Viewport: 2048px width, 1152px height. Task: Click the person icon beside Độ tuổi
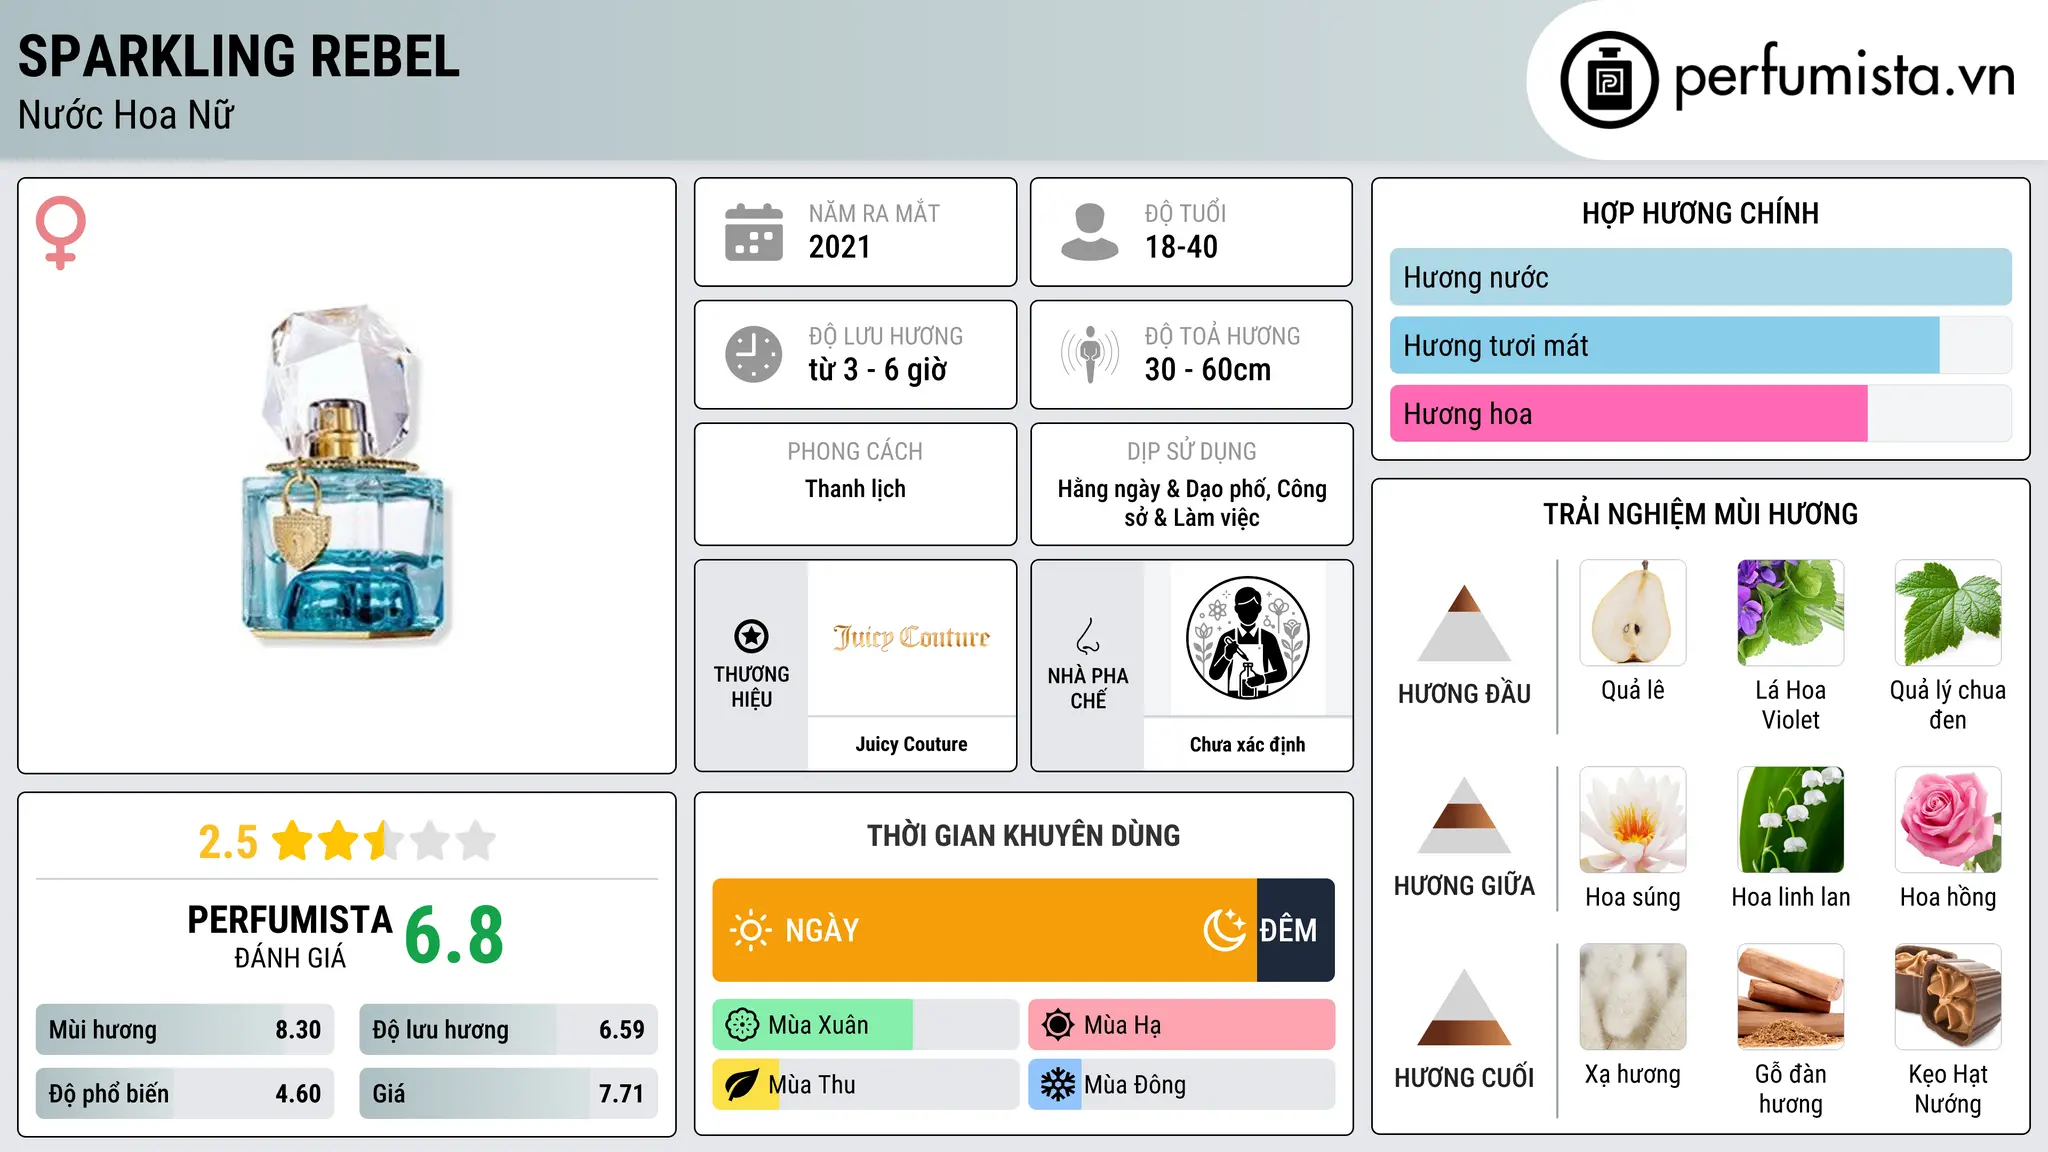tap(1090, 232)
